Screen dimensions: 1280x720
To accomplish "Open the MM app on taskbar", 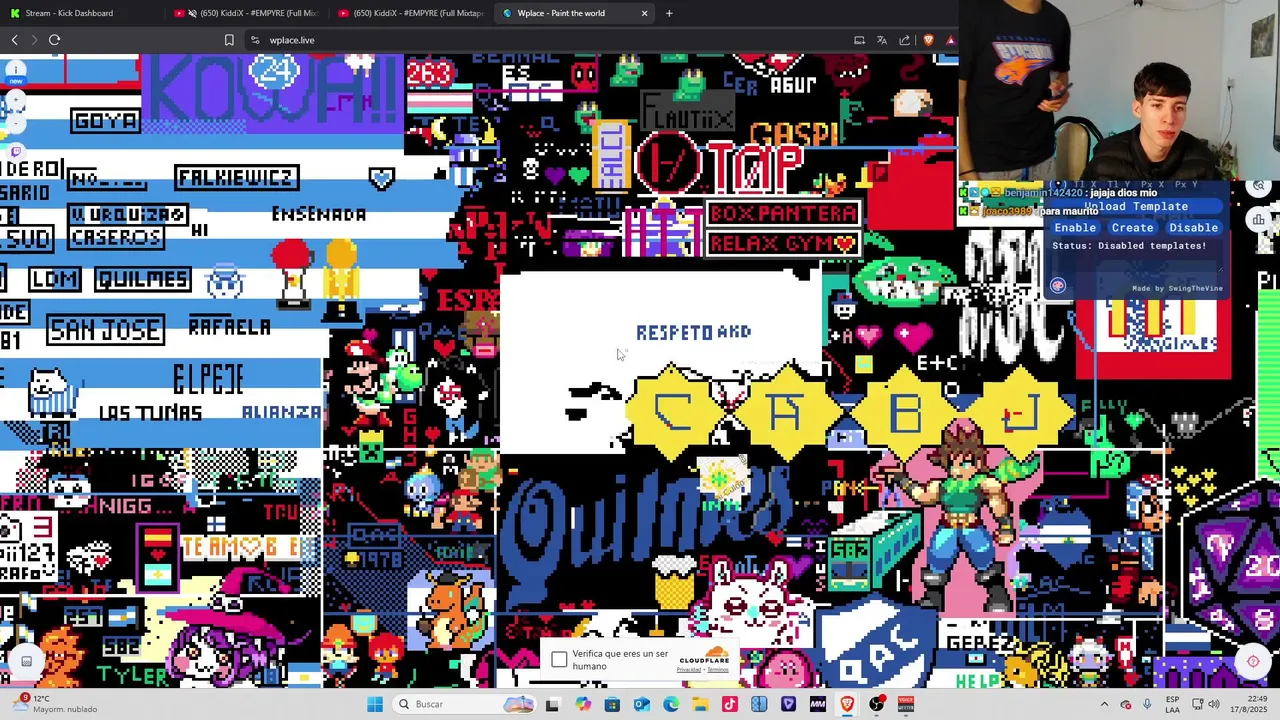I will (x=818, y=704).
